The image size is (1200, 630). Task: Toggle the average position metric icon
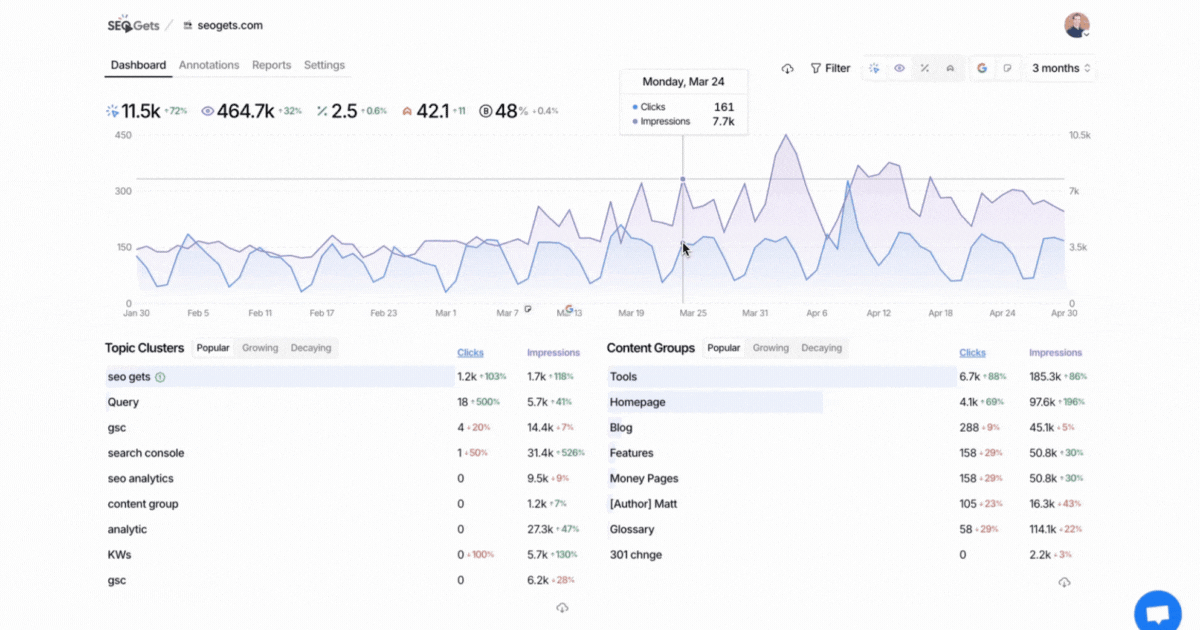950,69
